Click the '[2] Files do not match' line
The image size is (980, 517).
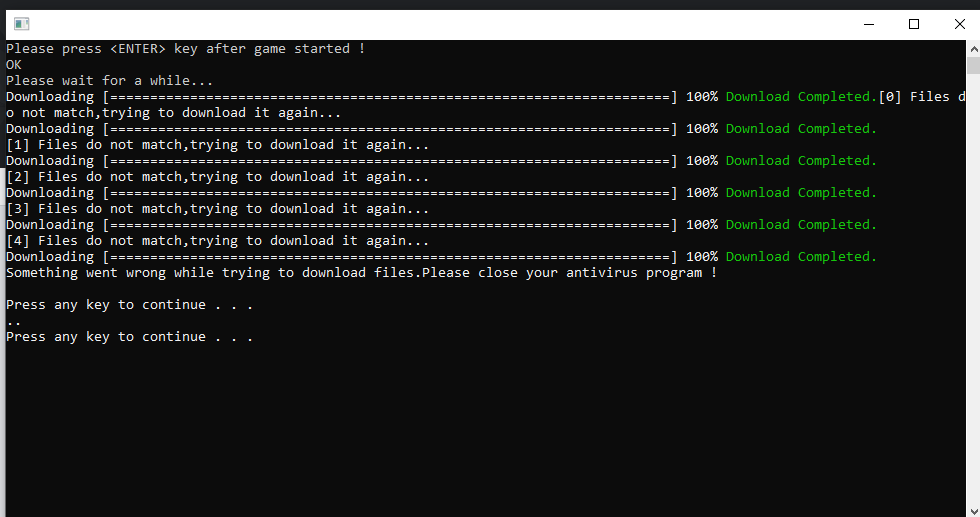pyautogui.click(x=218, y=177)
